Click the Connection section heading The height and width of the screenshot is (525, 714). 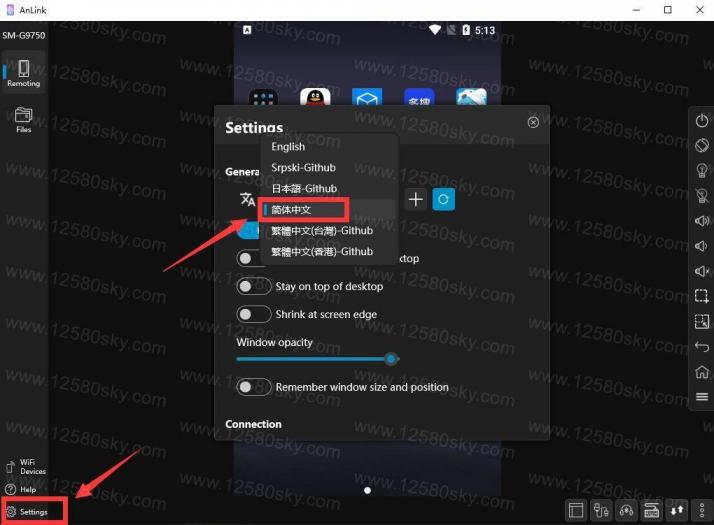[254, 424]
